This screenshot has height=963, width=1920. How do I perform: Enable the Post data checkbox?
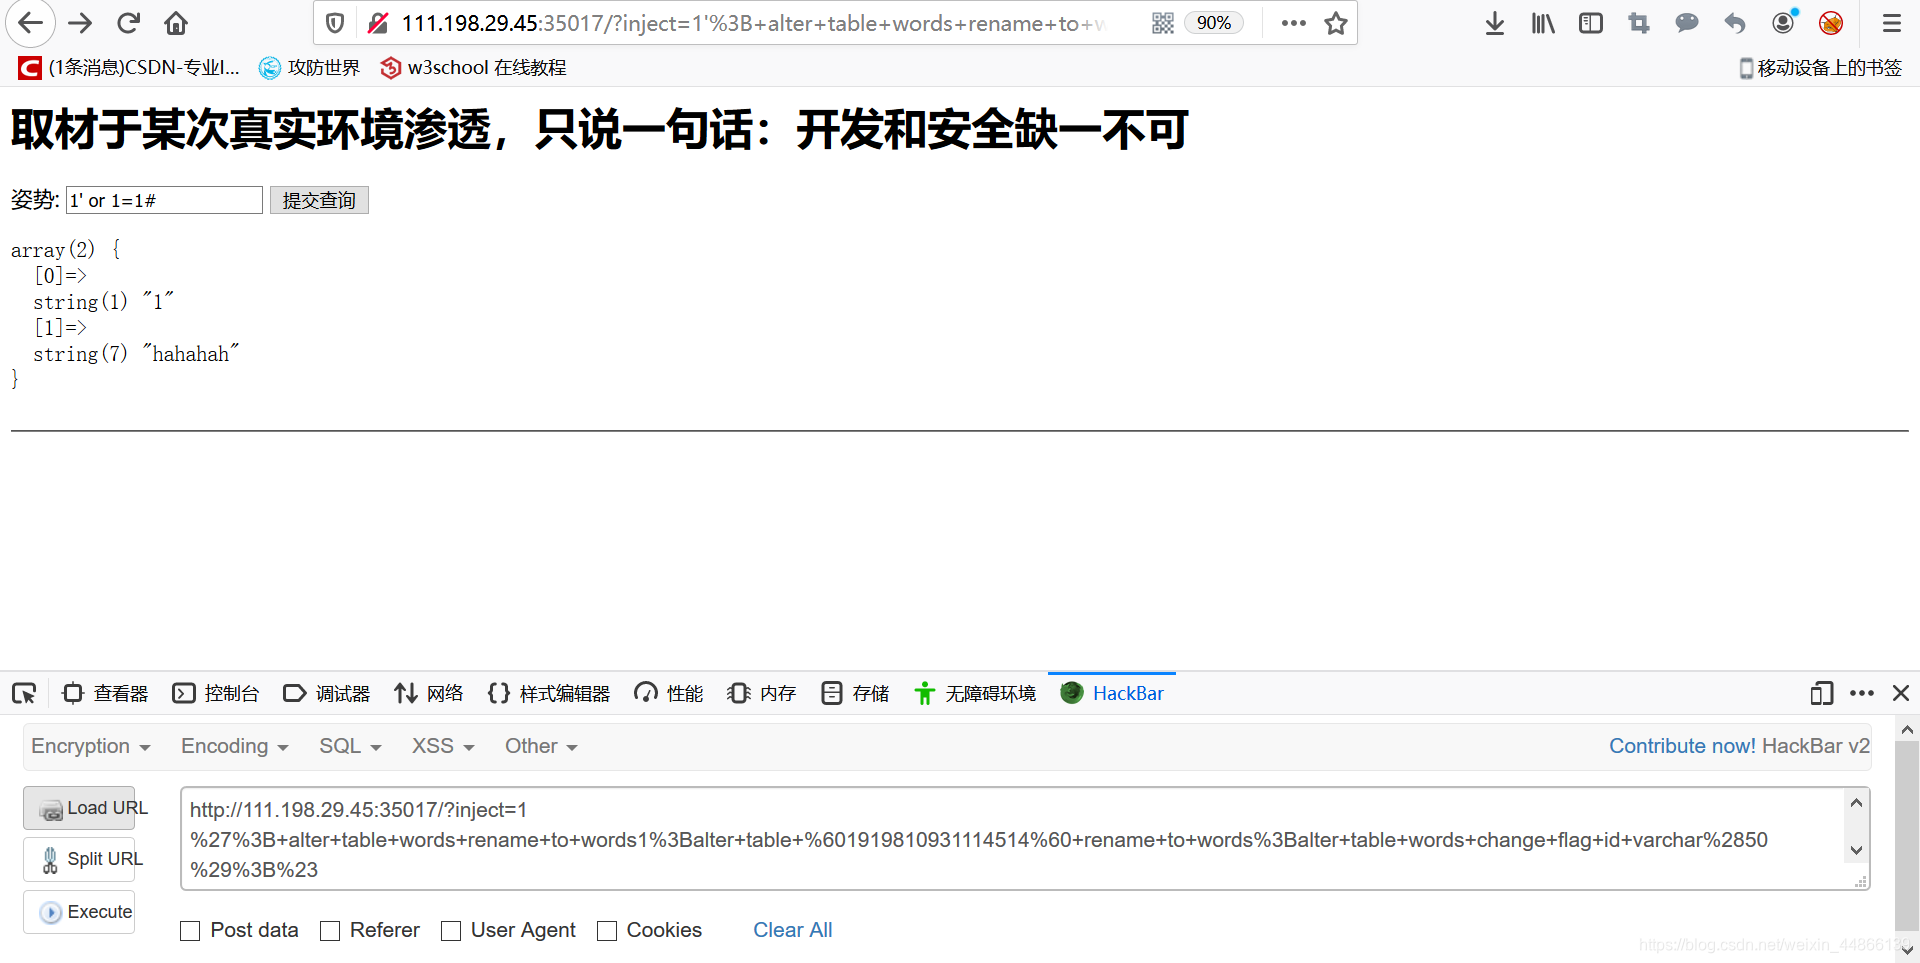(x=190, y=931)
